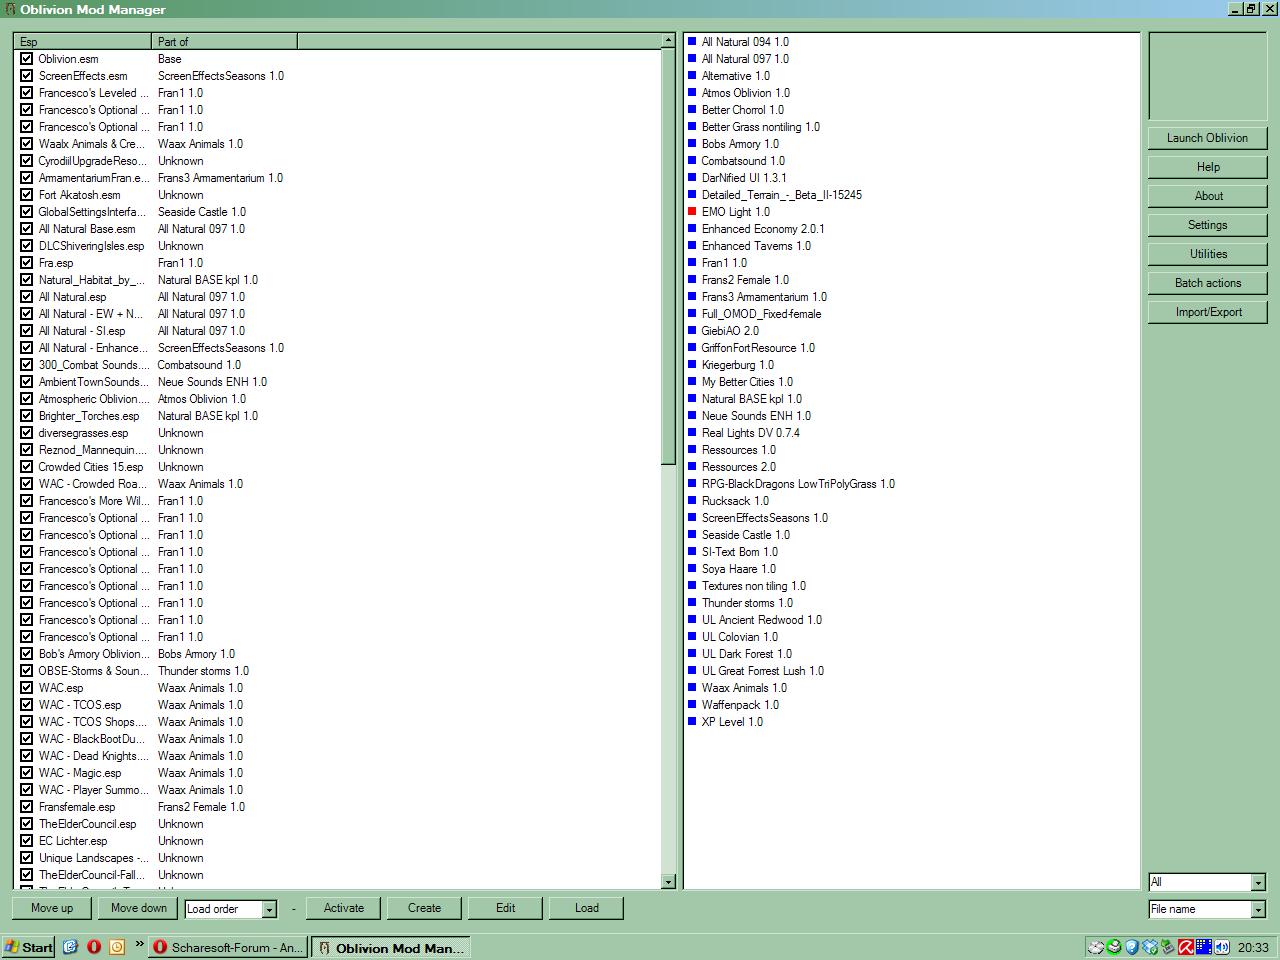Image resolution: width=1280 pixels, height=960 pixels.
Task: Click the Avira umbrella tray icon
Action: click(x=1185, y=947)
